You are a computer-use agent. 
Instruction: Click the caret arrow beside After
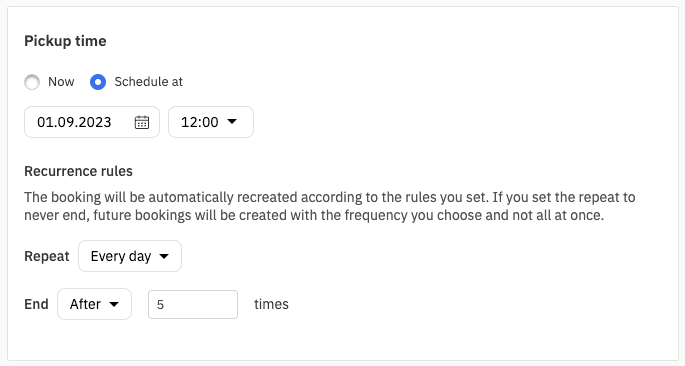click(x=114, y=304)
